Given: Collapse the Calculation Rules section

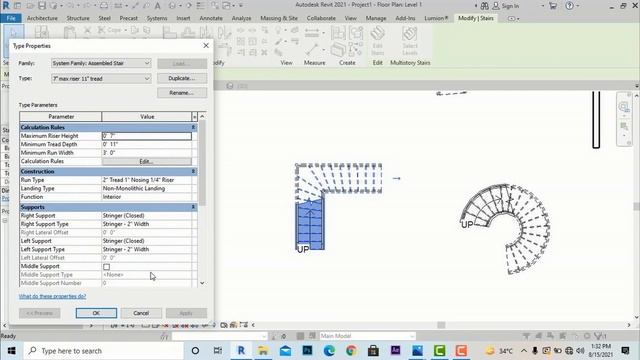Looking at the screenshot, I should pos(193,127).
